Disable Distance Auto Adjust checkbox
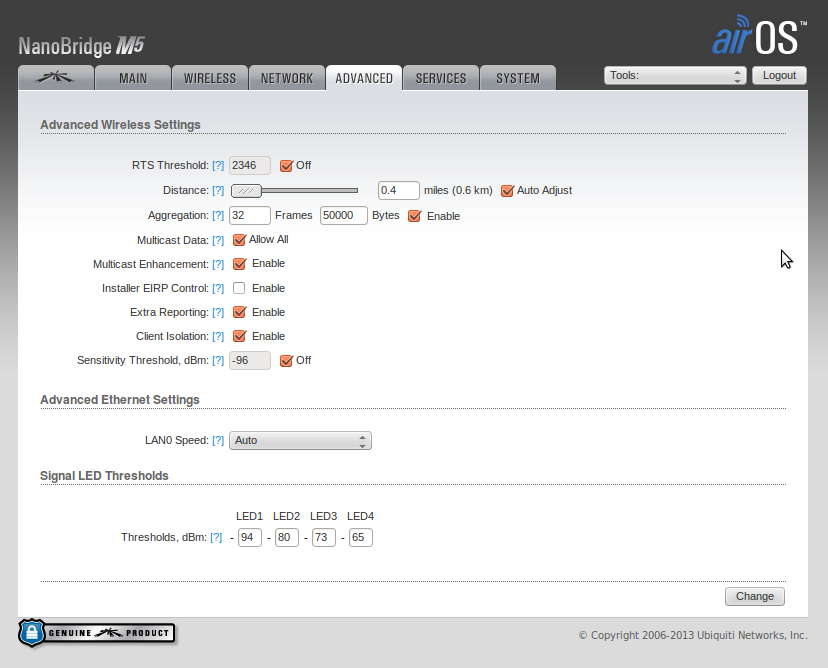Image resolution: width=828 pixels, height=668 pixels. coord(507,190)
